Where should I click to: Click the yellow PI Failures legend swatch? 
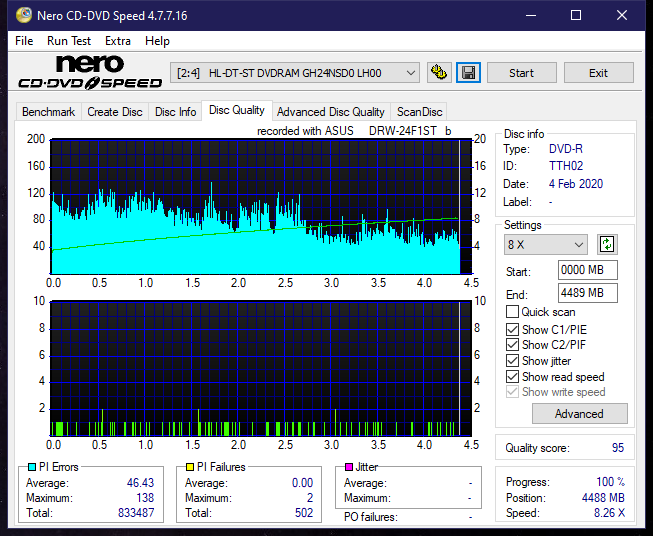[x=190, y=467]
